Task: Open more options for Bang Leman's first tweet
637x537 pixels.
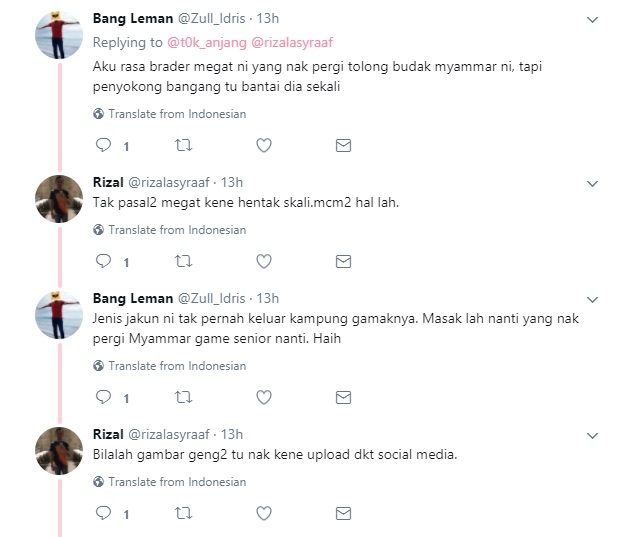Action: 592,19
